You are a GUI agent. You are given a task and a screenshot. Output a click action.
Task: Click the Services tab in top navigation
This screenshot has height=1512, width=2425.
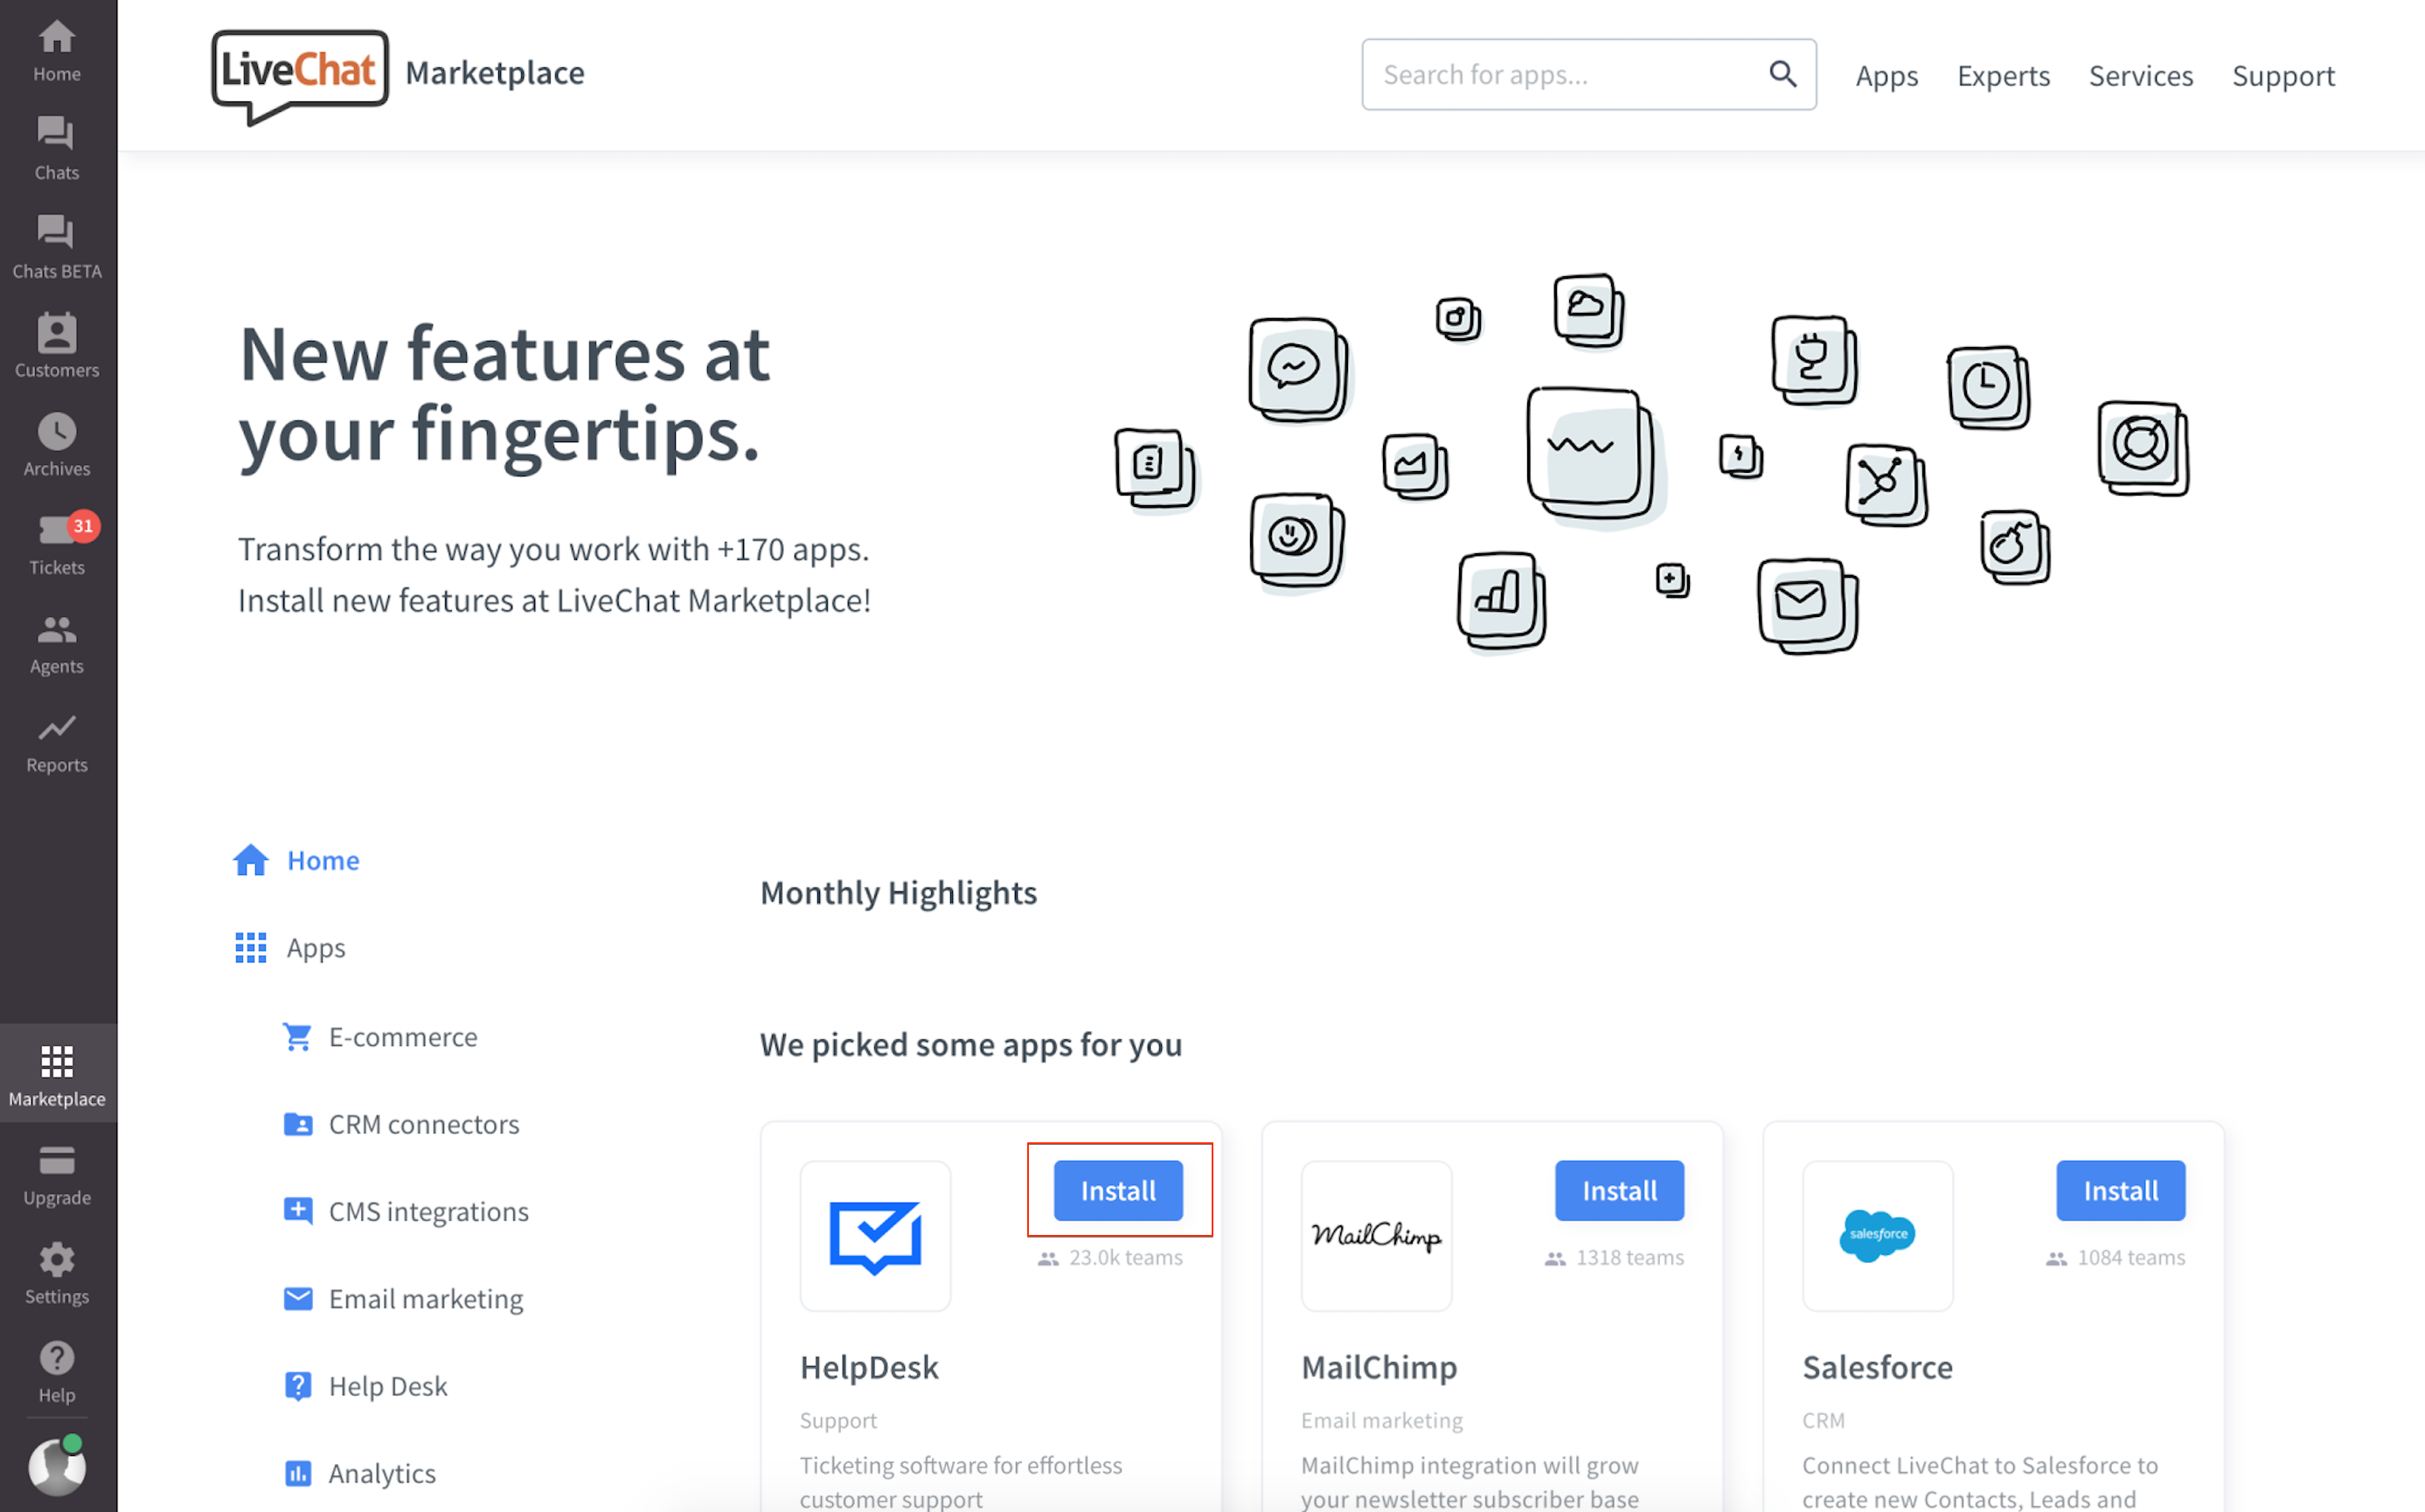point(2139,73)
